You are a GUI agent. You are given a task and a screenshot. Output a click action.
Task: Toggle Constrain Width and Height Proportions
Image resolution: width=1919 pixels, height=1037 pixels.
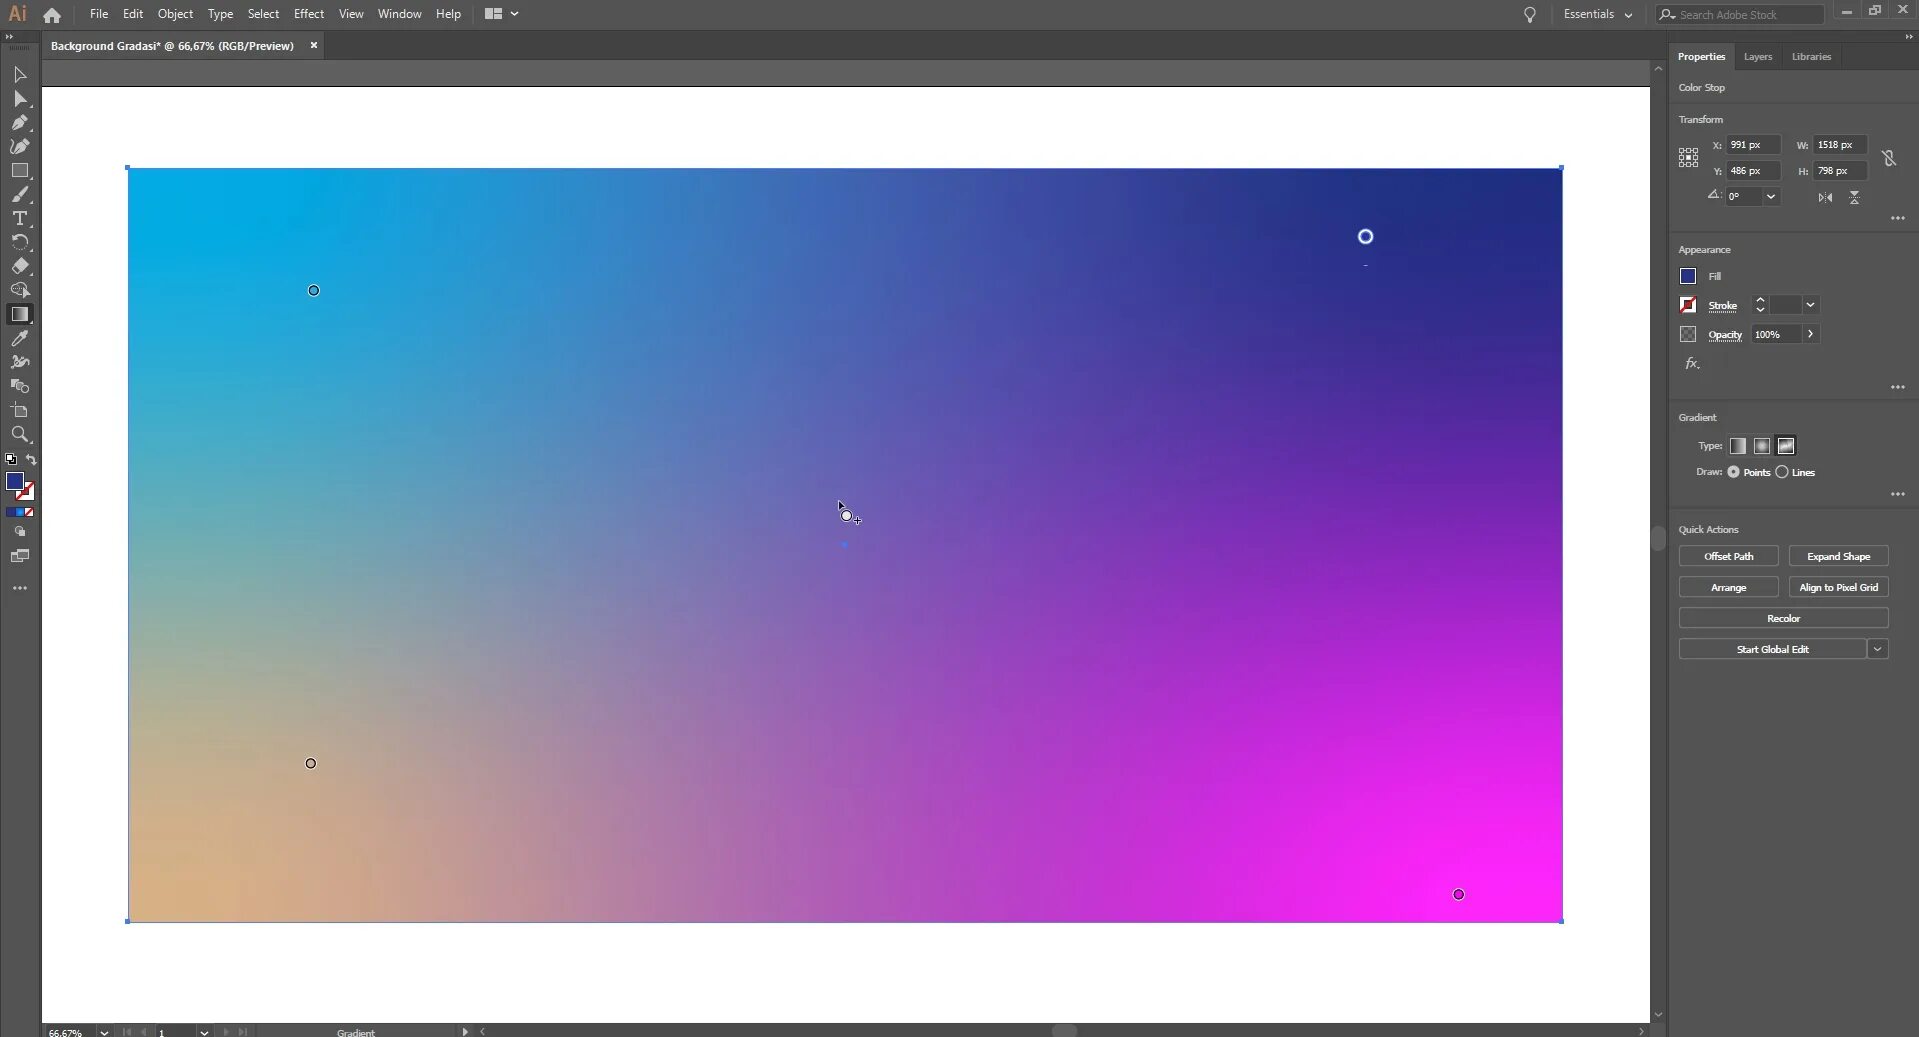(1889, 158)
